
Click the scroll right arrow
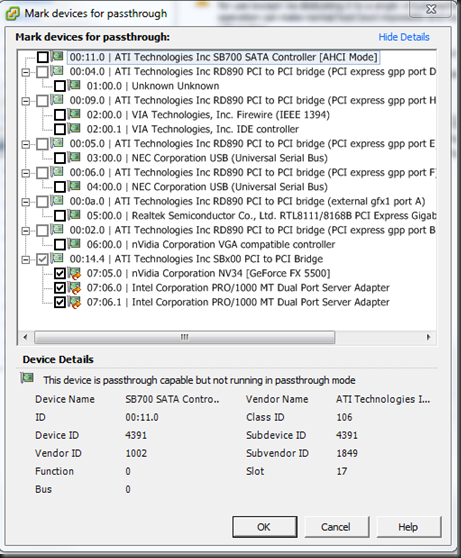click(428, 337)
